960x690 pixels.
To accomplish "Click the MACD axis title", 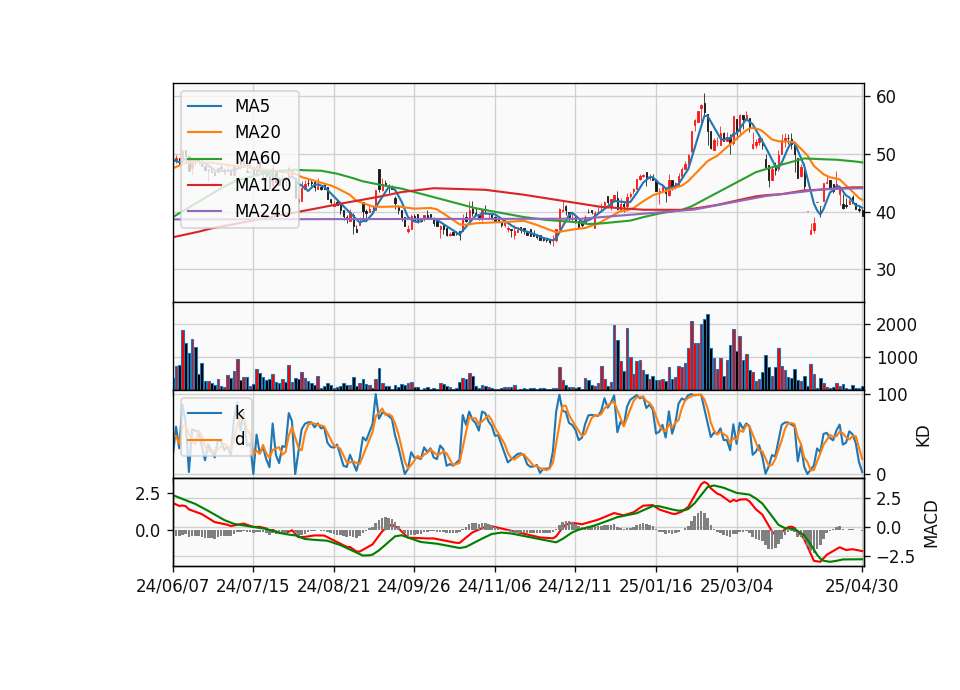I will 931,524.
